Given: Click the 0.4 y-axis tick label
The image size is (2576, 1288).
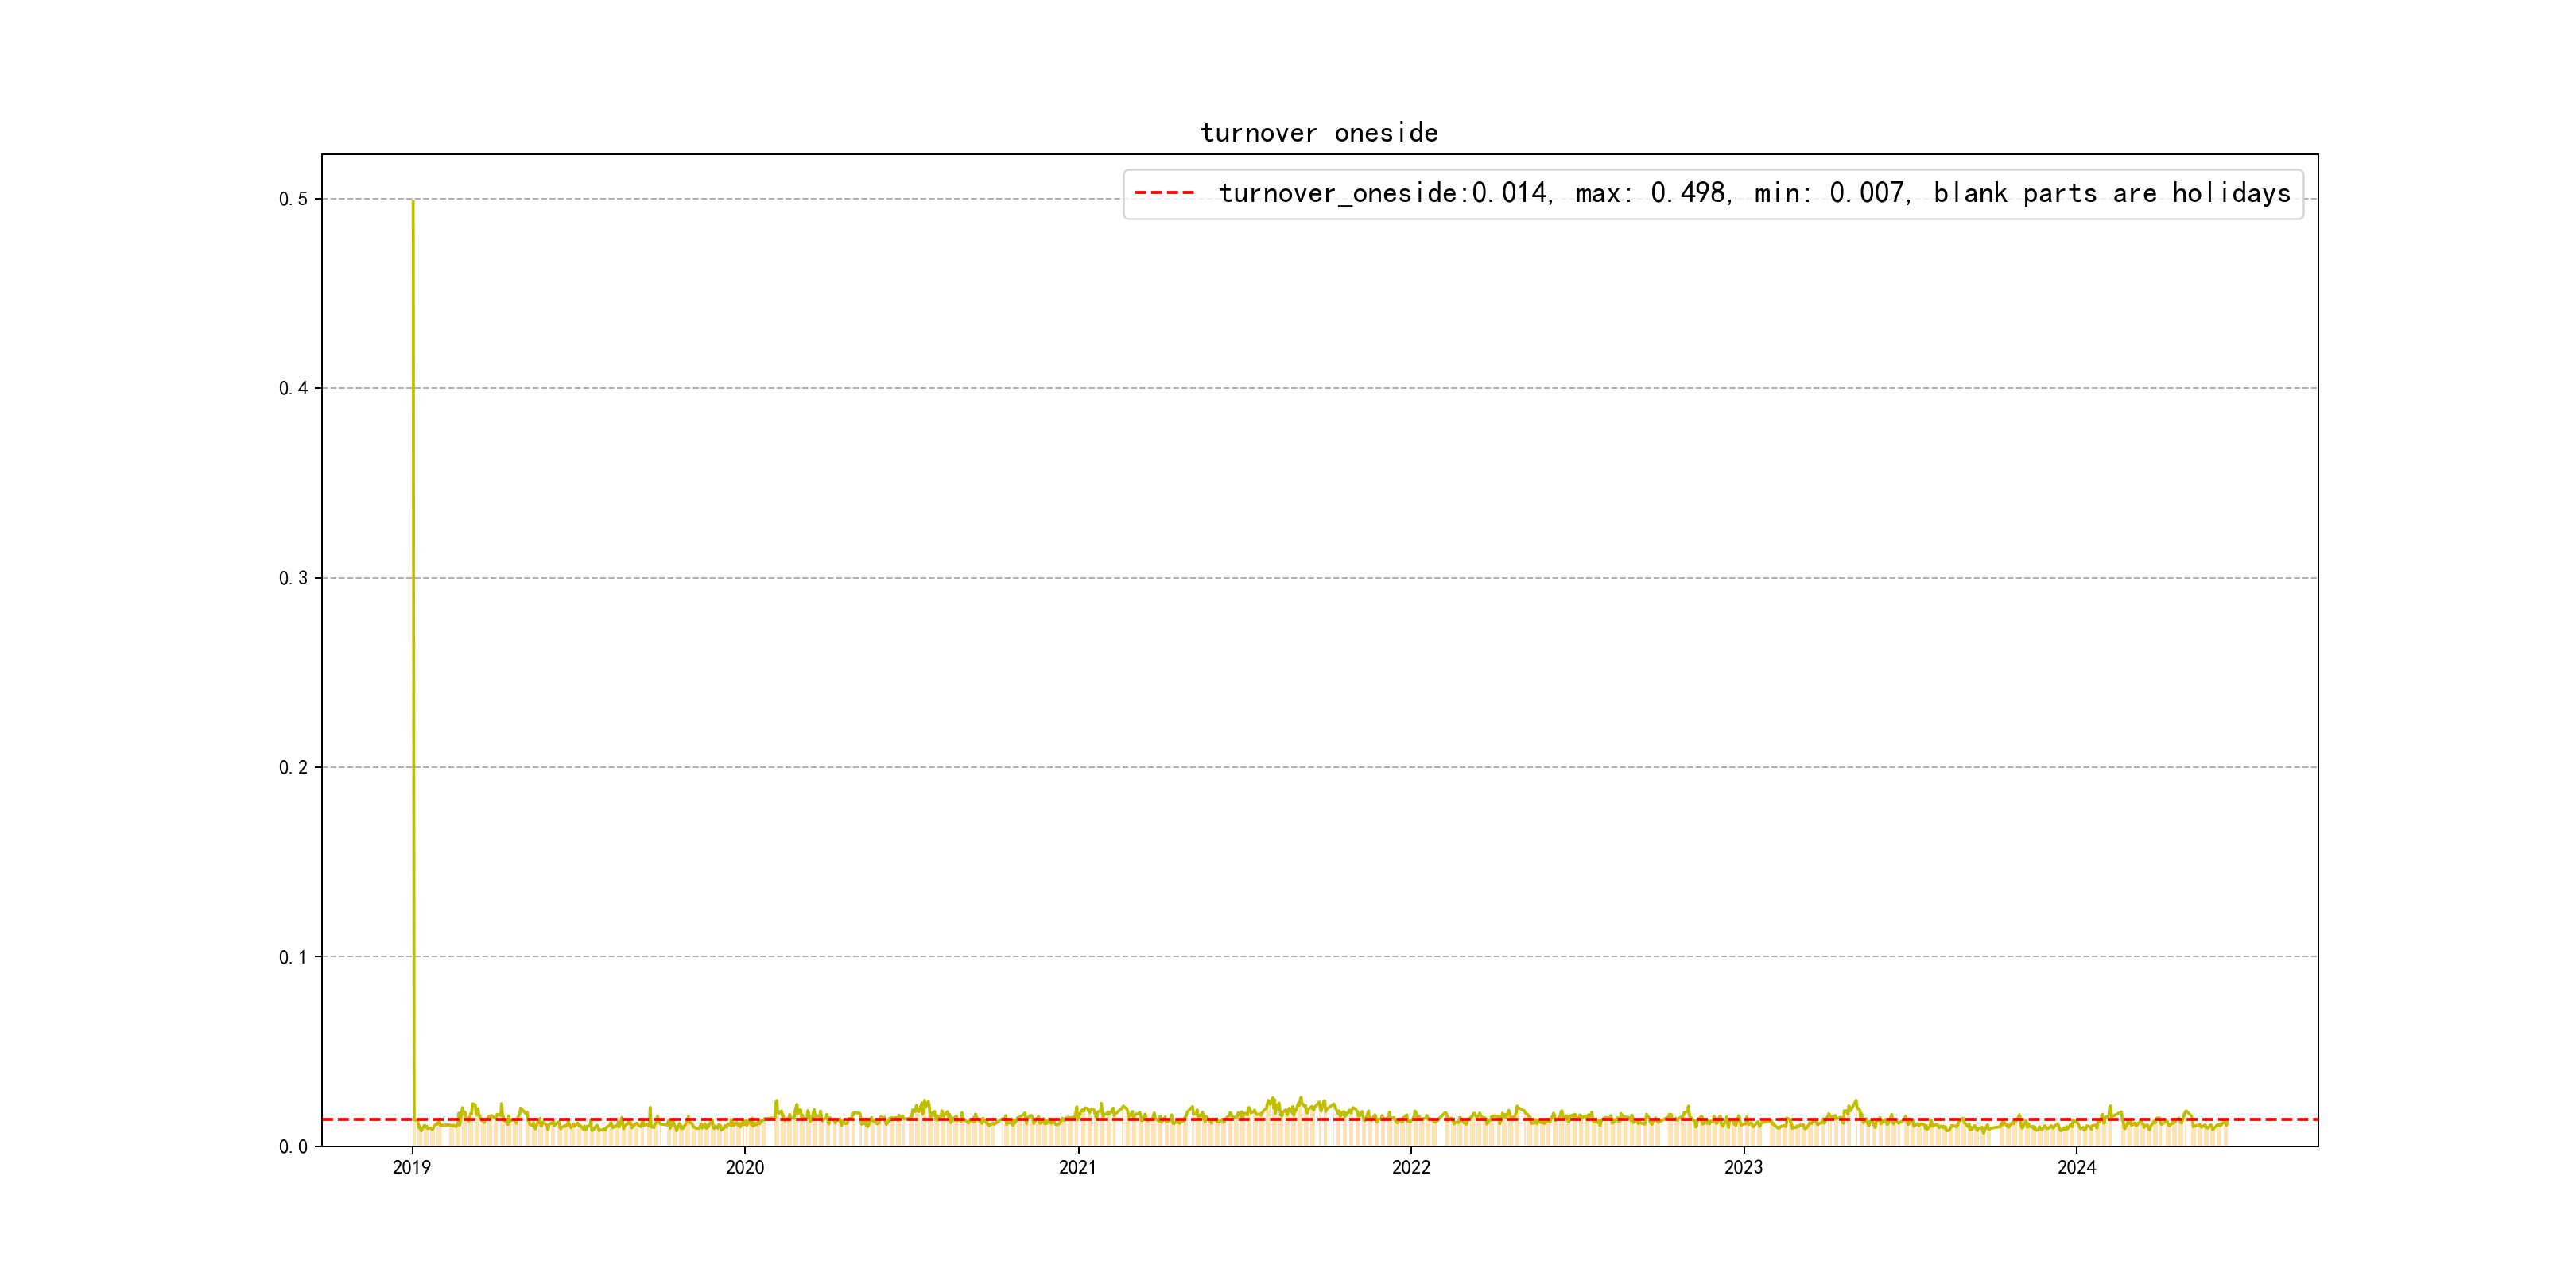Looking at the screenshot, I should (x=293, y=388).
